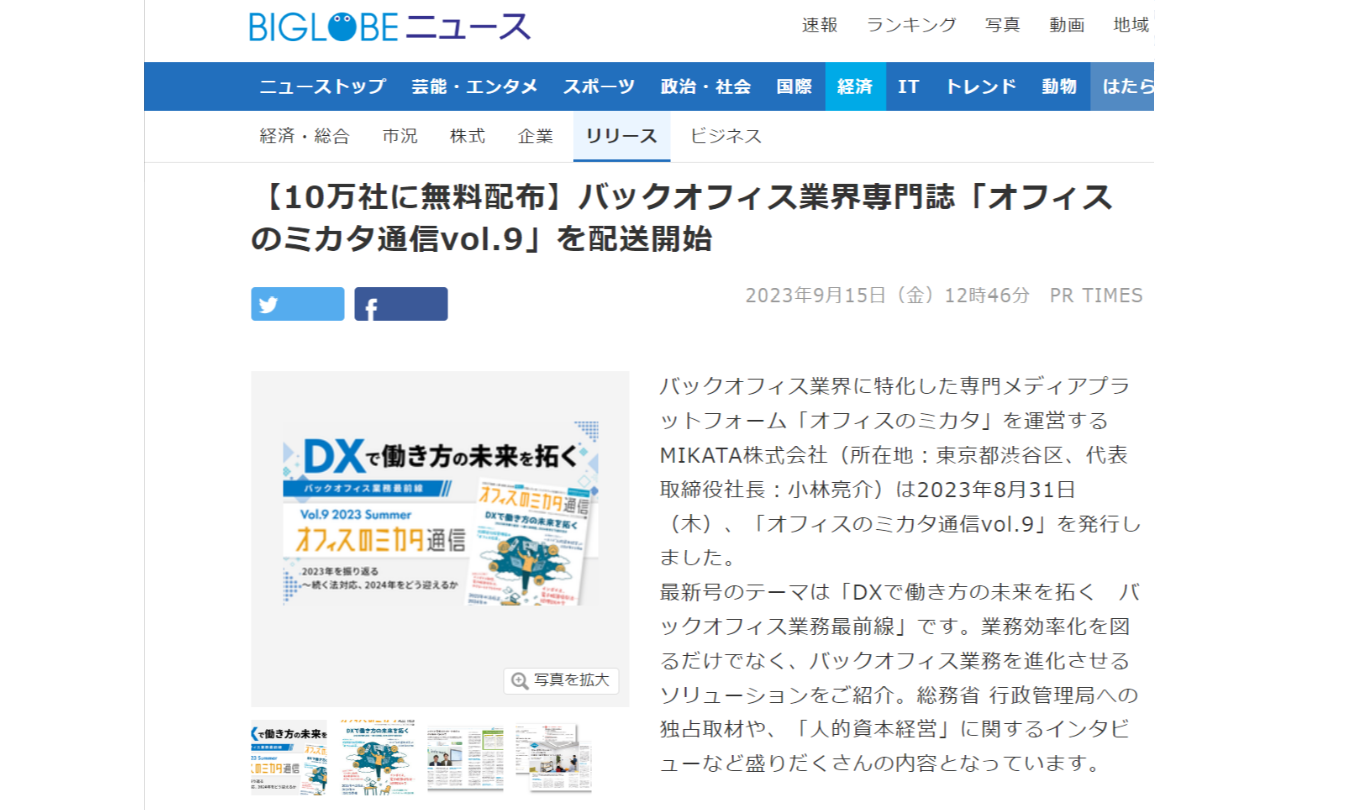1350x810 pixels.
Task: Select third thumbnail with green page spread
Action: [465, 758]
